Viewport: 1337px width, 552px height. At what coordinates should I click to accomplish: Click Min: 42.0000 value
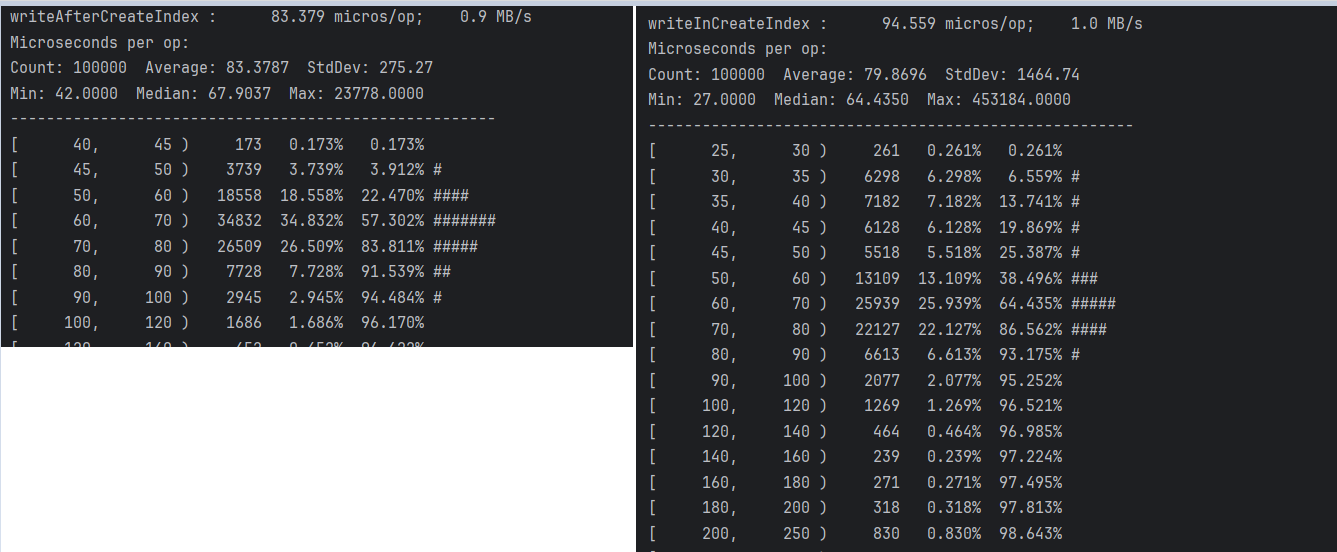pyautogui.click(x=64, y=94)
